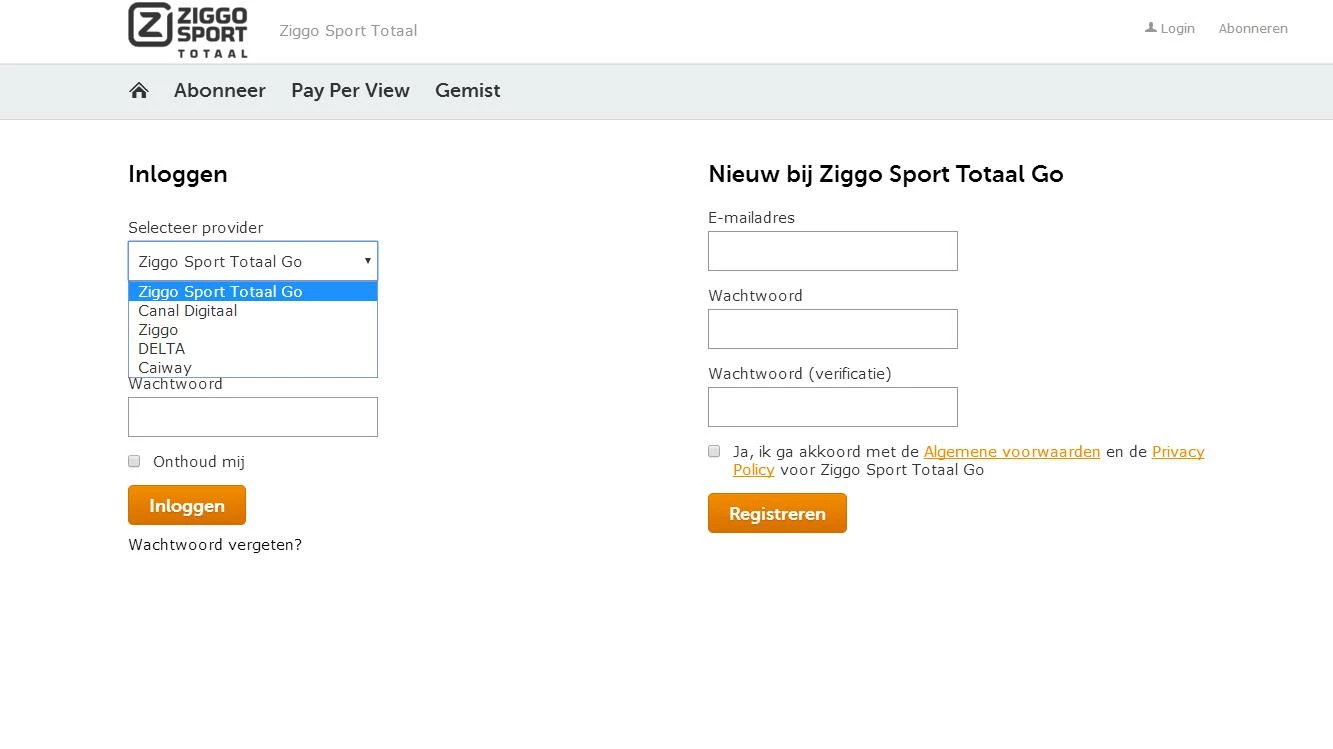Select Canal Digitaal from the provider list
Viewport: 1333px width, 749px height.
click(187, 310)
